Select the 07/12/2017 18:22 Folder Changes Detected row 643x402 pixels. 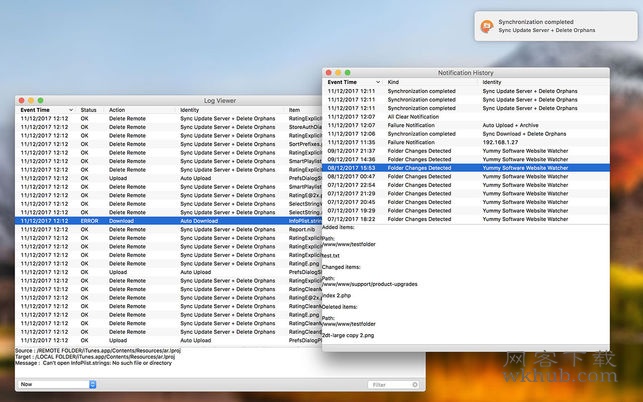(465, 219)
